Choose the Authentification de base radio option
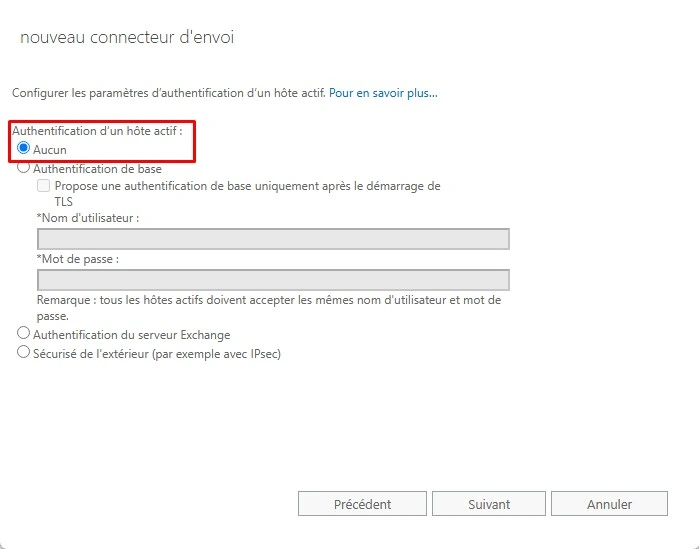Screen dimensions: 699x549 click(23, 167)
